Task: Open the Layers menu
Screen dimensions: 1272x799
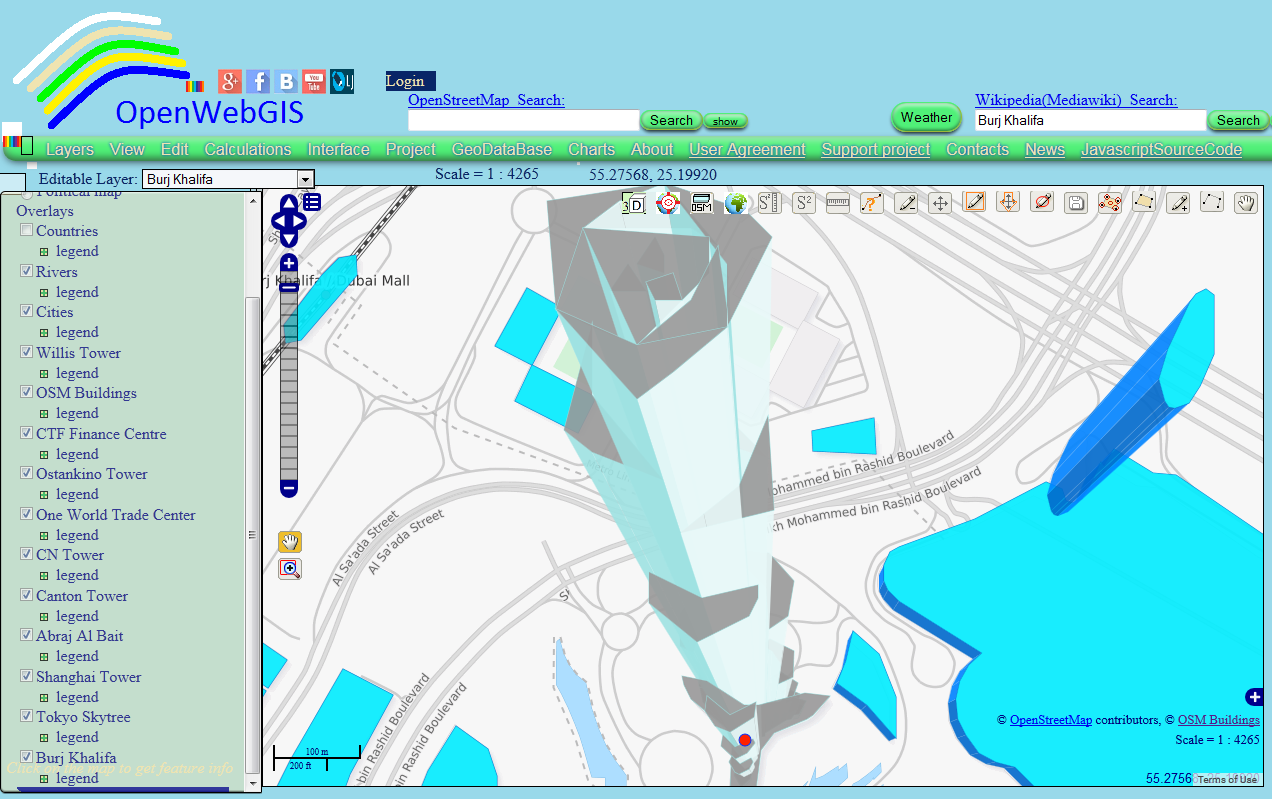Action: [x=69, y=148]
